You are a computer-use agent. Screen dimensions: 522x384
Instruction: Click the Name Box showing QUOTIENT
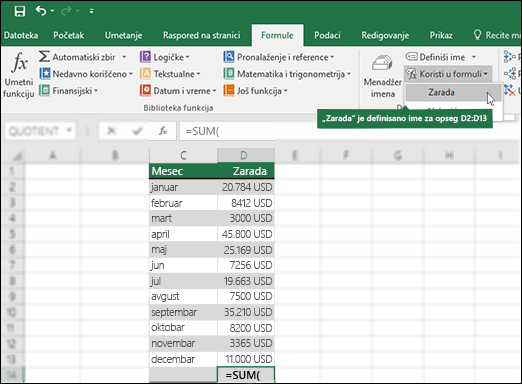(x=40, y=131)
